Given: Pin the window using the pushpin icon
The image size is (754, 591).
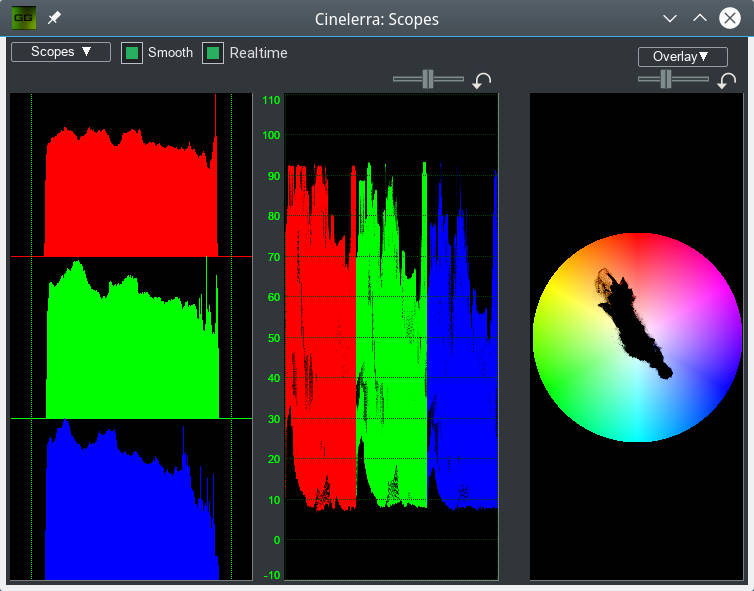Looking at the screenshot, I should point(54,18).
